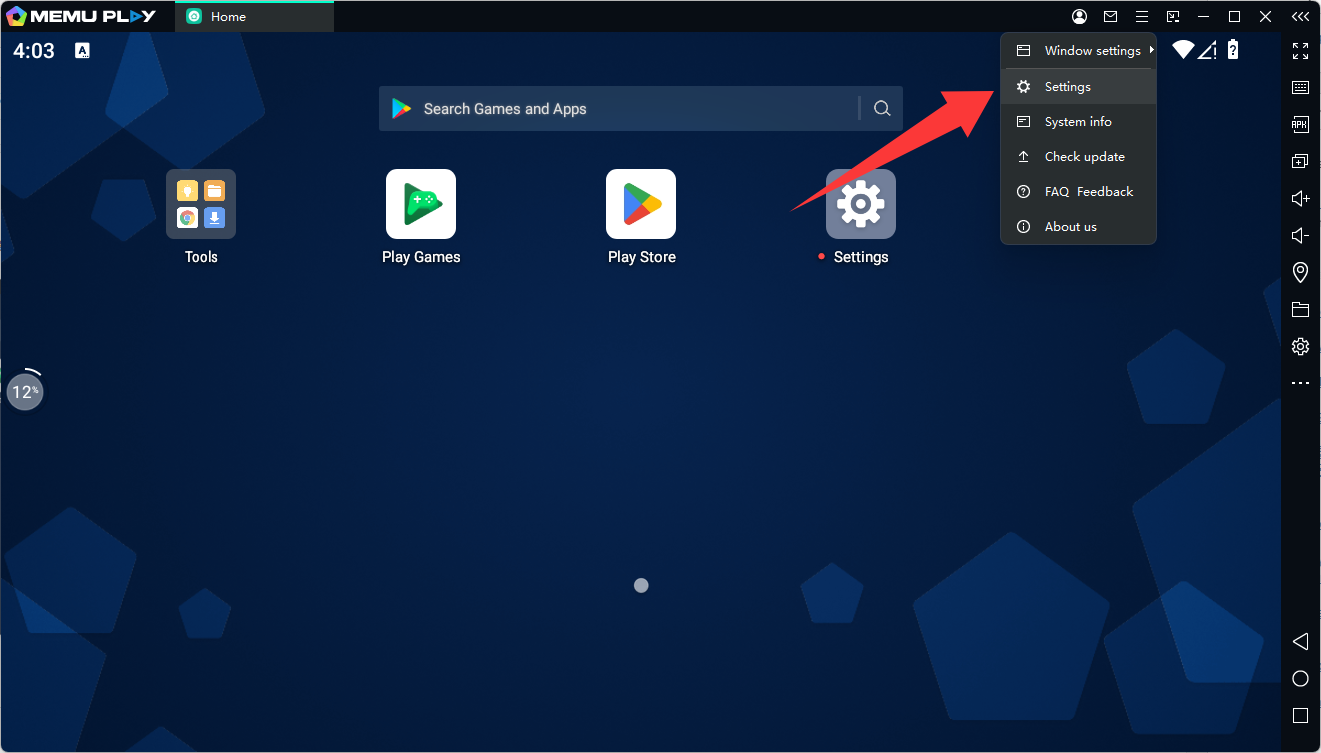The height and width of the screenshot is (753, 1321).
Task: Launch the Play Store app
Action: [x=641, y=204]
